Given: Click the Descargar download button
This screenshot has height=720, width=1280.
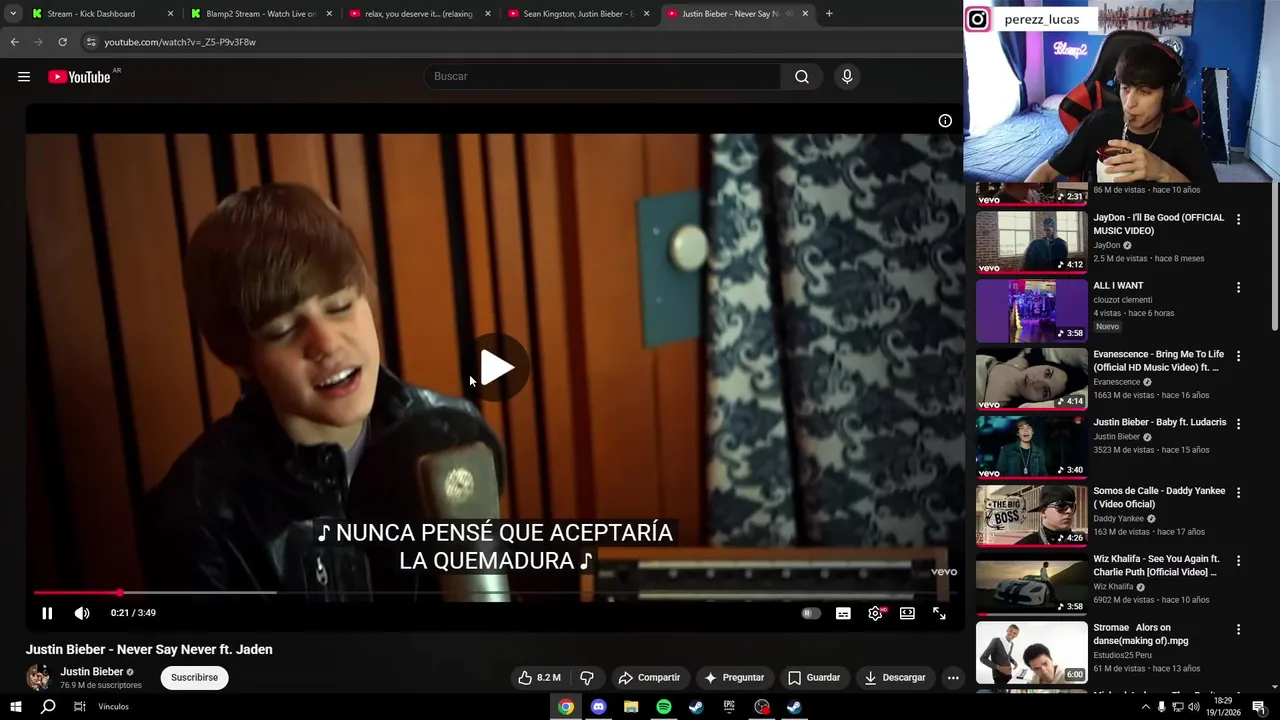Looking at the screenshot, I should point(895,677).
